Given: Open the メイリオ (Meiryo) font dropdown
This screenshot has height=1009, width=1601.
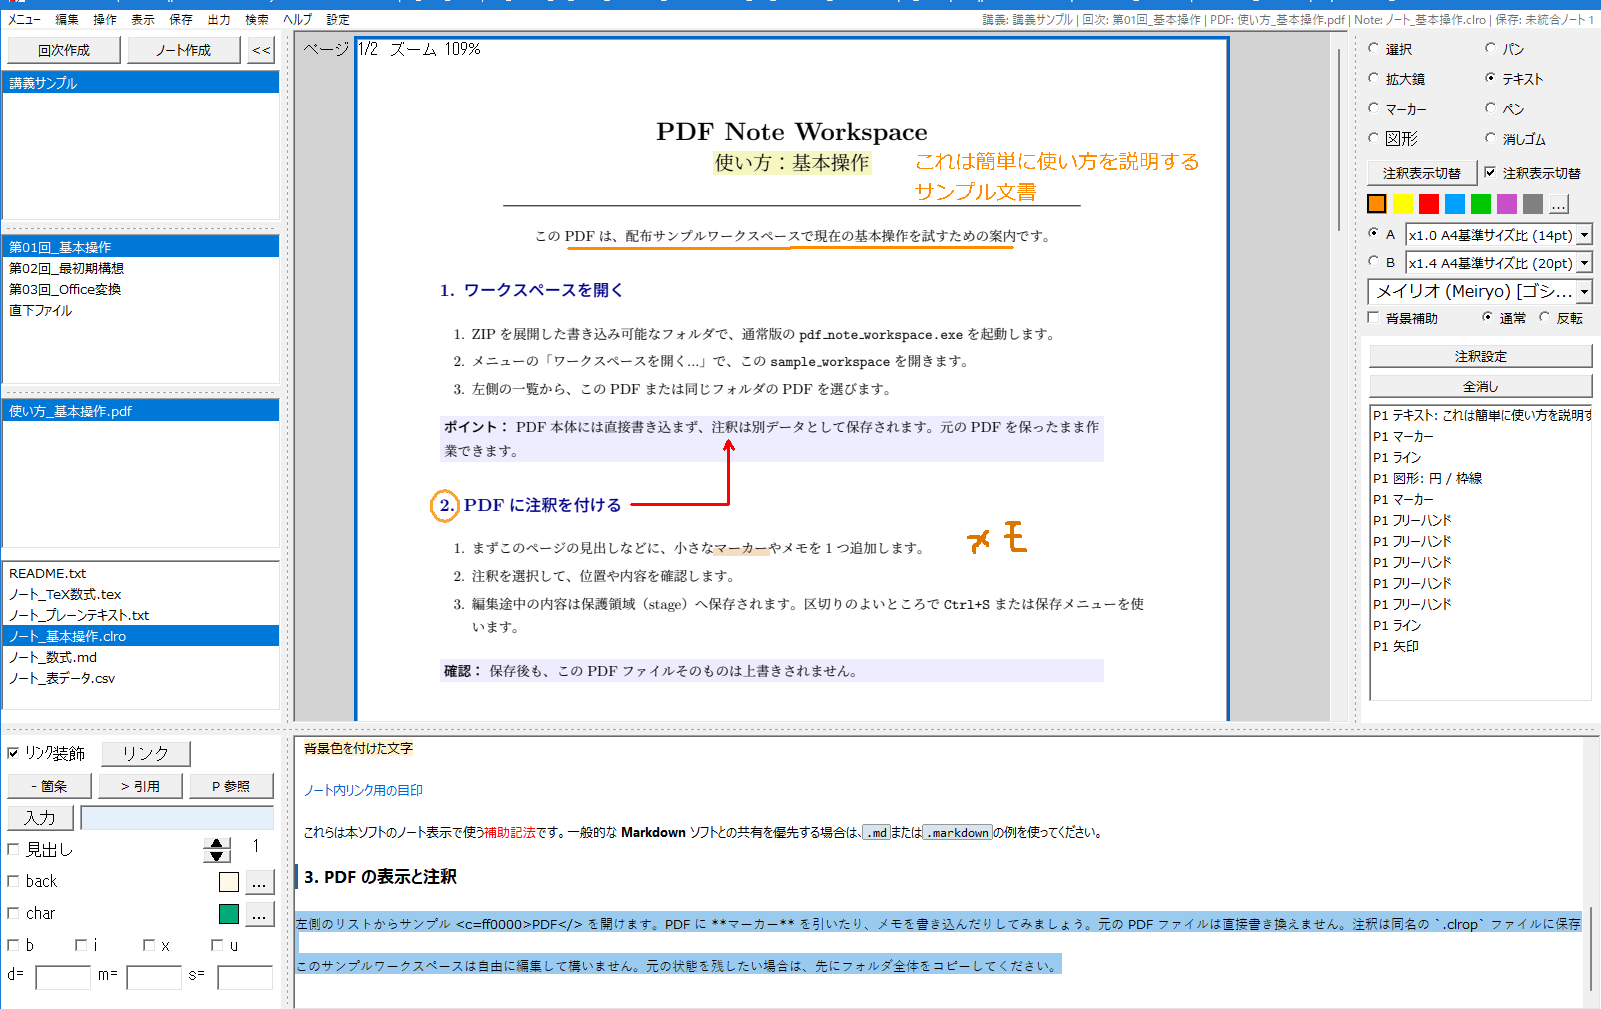Looking at the screenshot, I should pyautogui.click(x=1479, y=291).
